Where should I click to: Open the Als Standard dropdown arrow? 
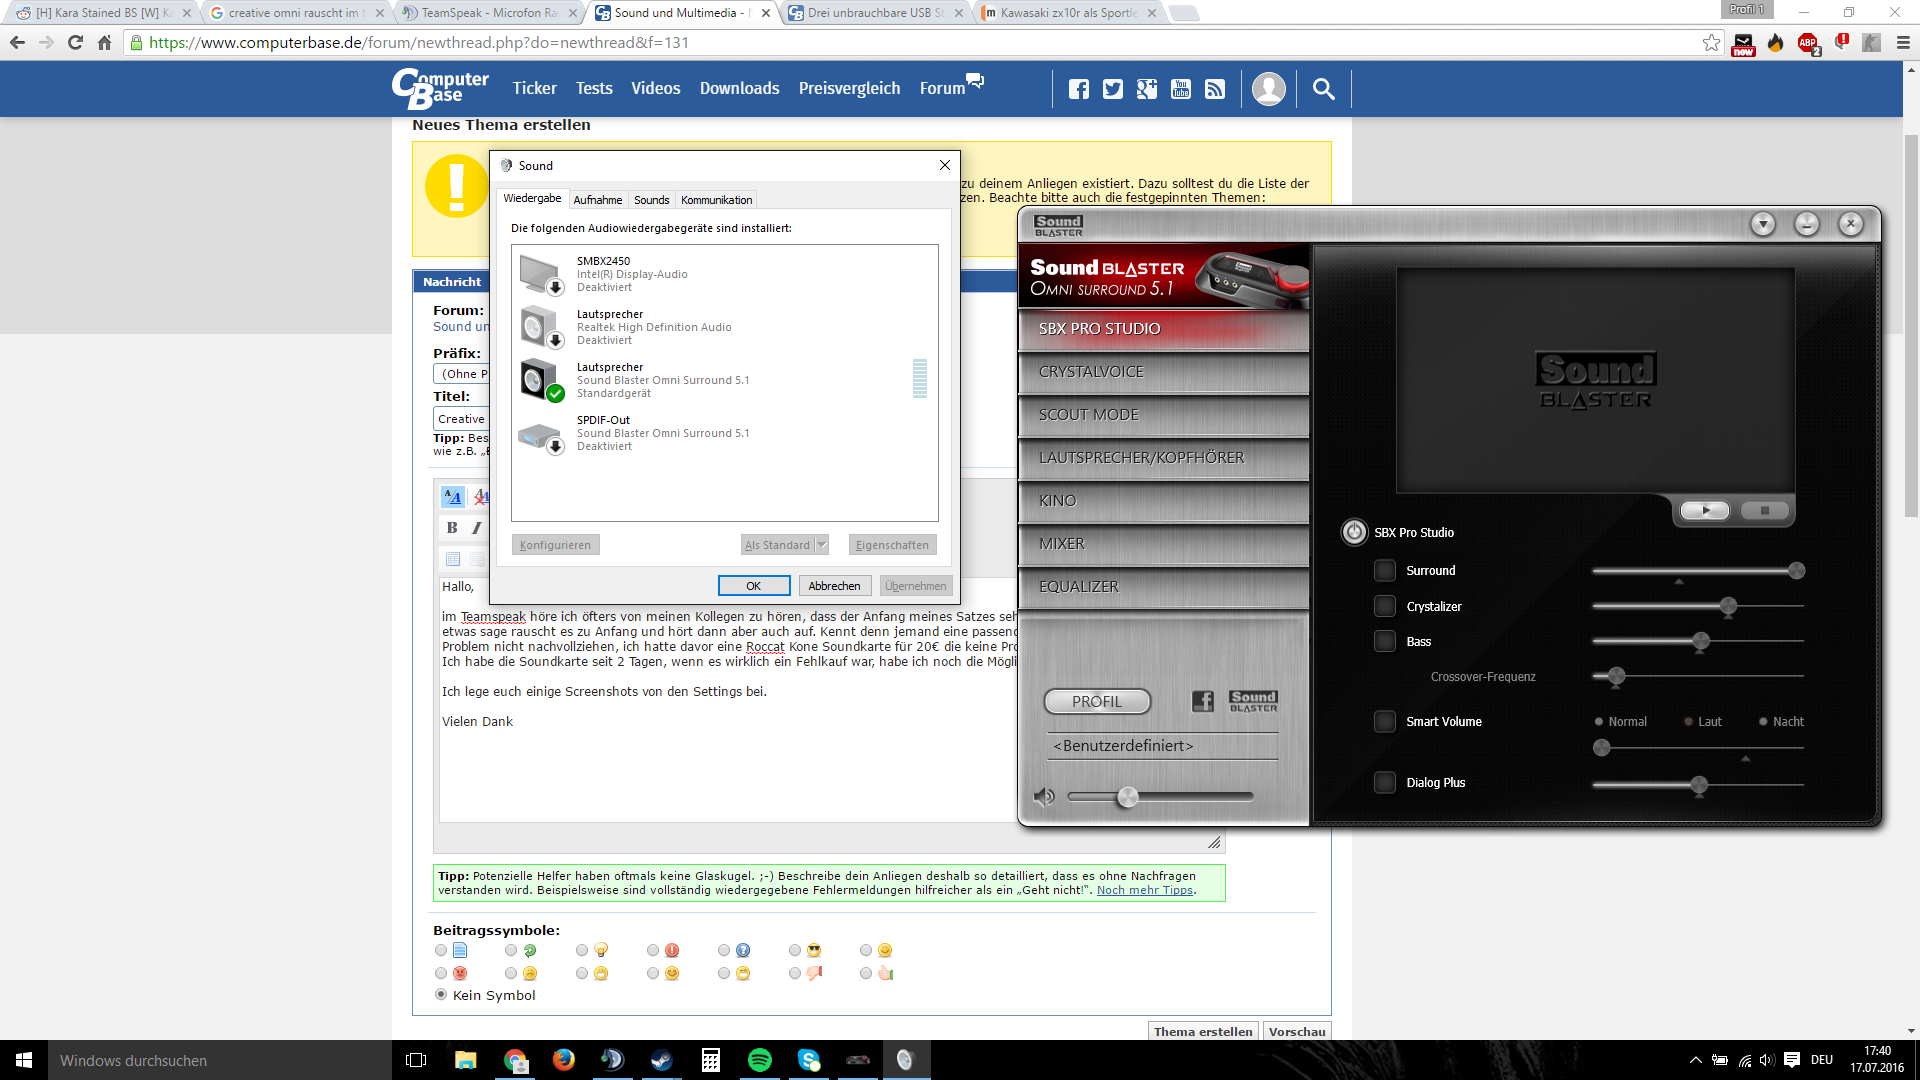click(822, 545)
